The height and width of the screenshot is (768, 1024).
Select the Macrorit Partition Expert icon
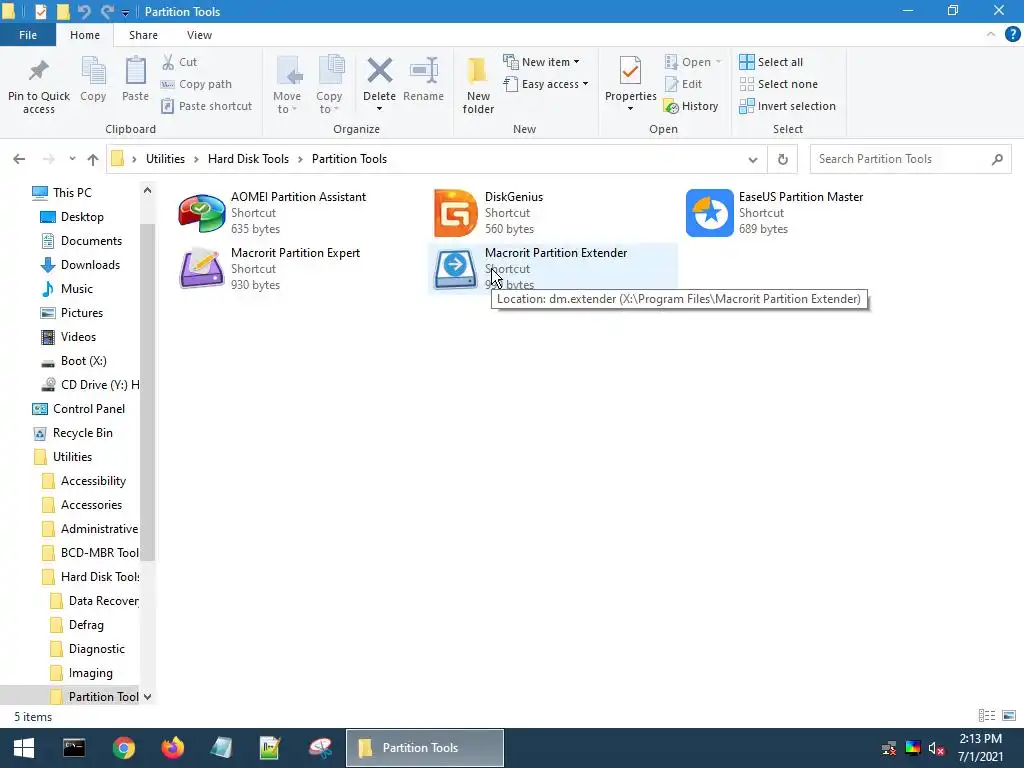[202, 268]
